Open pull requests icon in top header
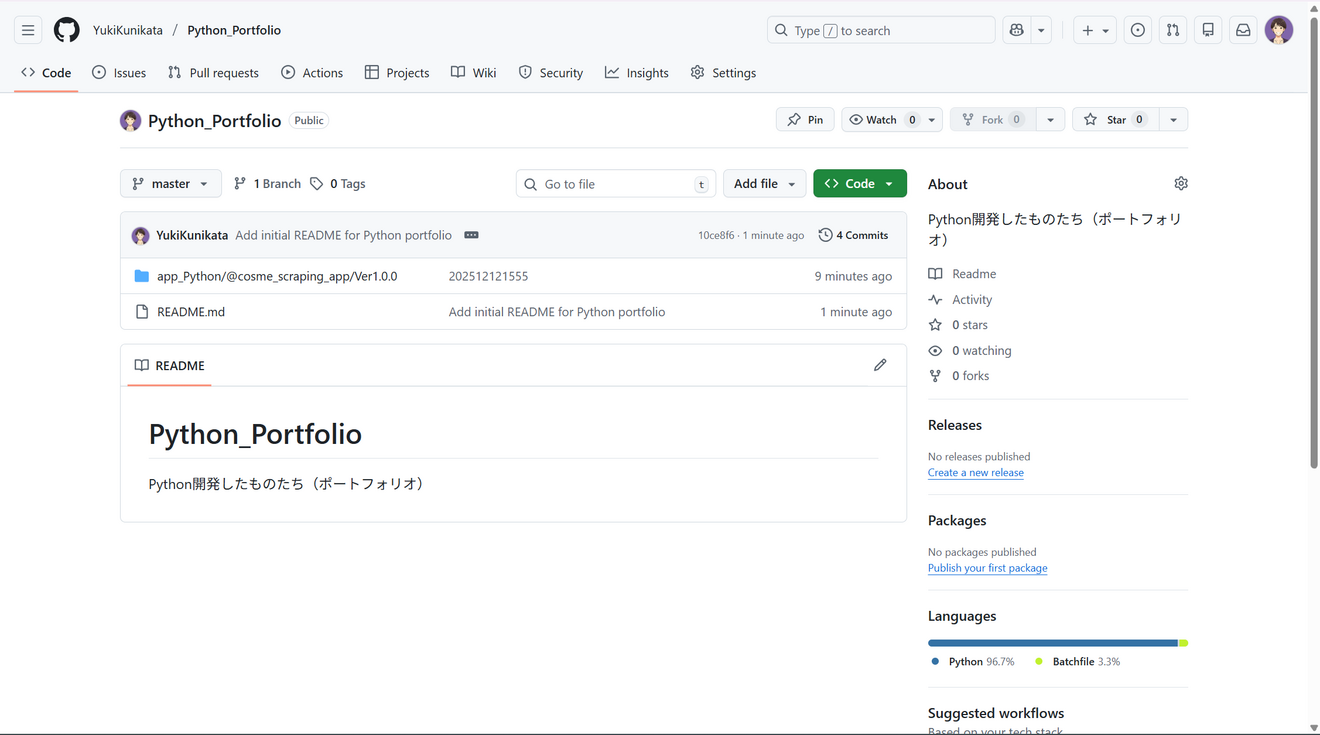The image size is (1320, 735). click(x=1173, y=30)
